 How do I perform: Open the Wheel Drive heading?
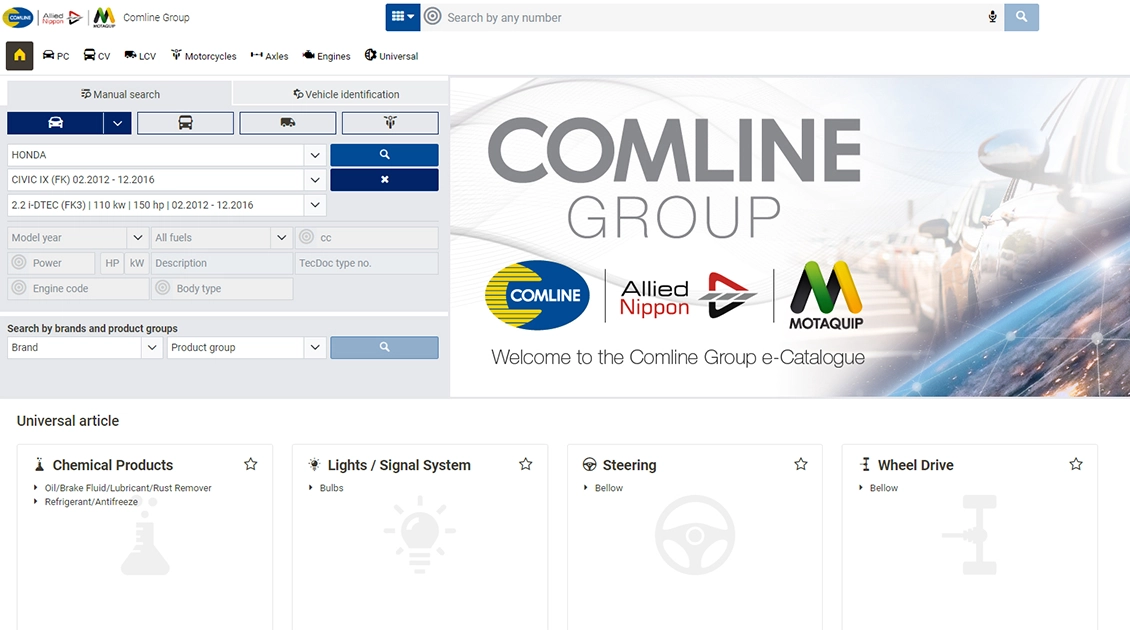coord(915,465)
